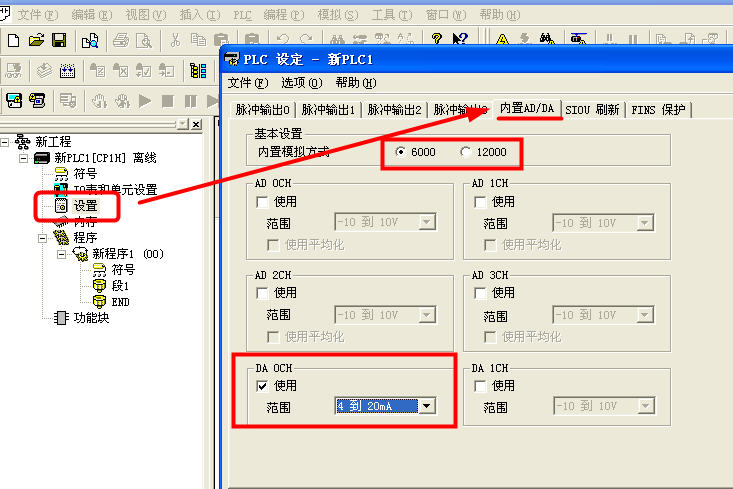Select the END section in program tree
Viewport: 733px width, 489px height.
[120, 301]
